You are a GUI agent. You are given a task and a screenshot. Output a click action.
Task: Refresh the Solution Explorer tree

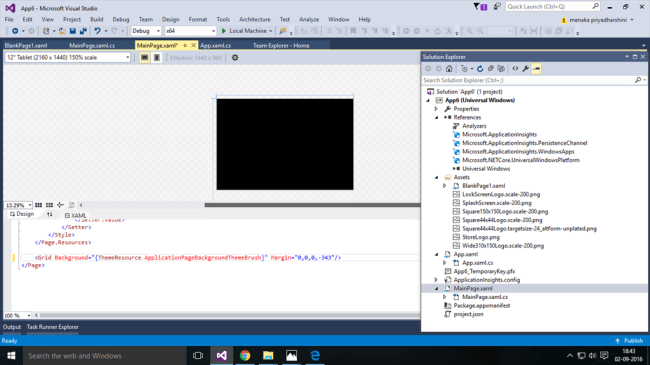coord(480,69)
